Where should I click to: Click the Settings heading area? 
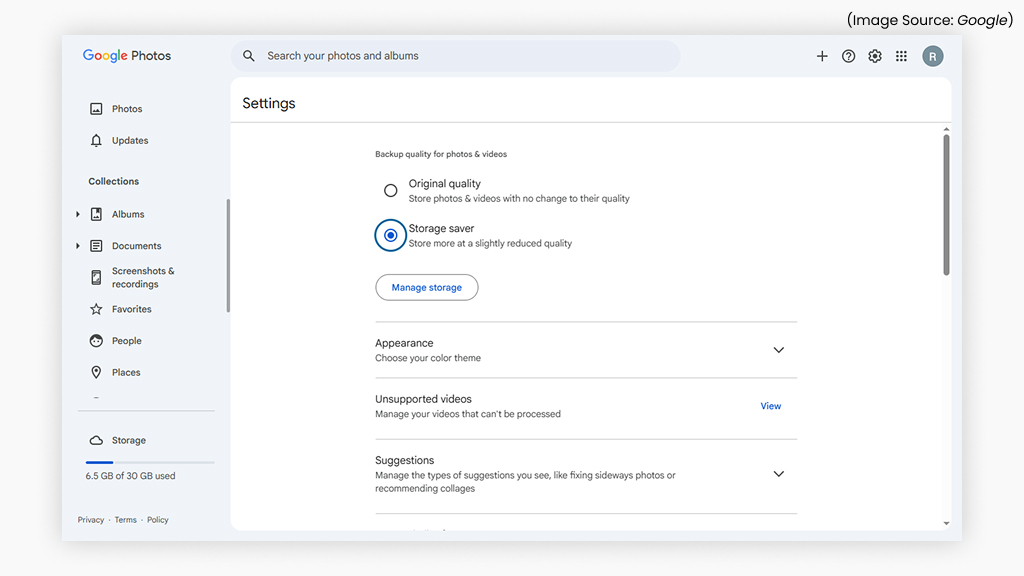[268, 103]
